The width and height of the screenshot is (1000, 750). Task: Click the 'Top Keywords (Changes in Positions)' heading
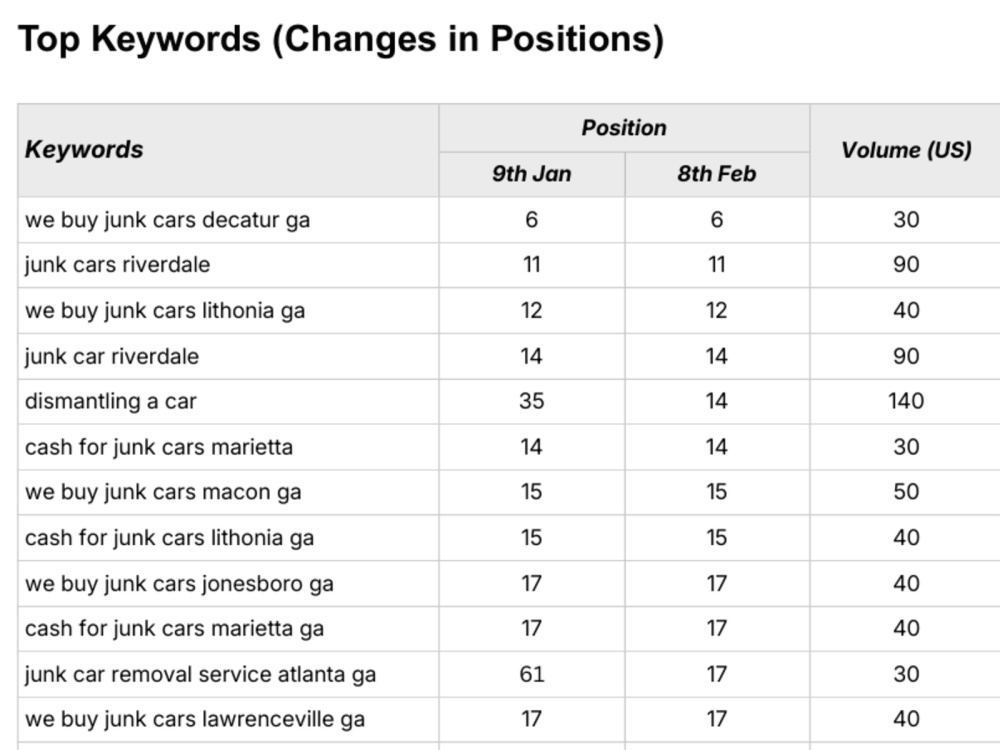click(x=341, y=38)
